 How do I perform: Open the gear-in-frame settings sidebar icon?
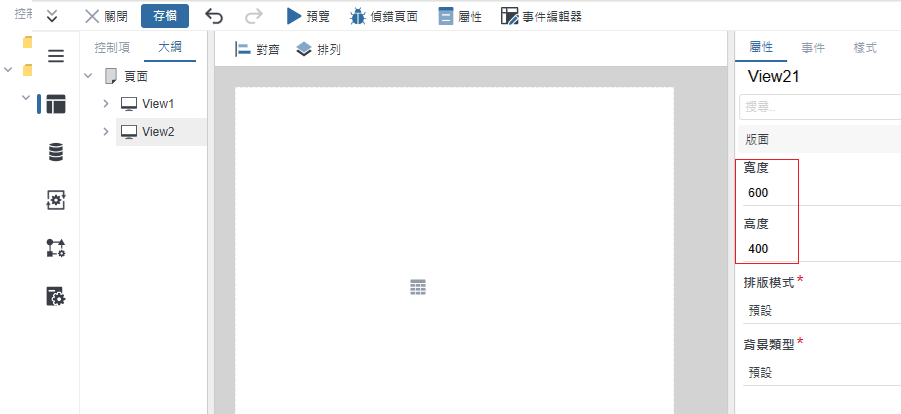56,200
